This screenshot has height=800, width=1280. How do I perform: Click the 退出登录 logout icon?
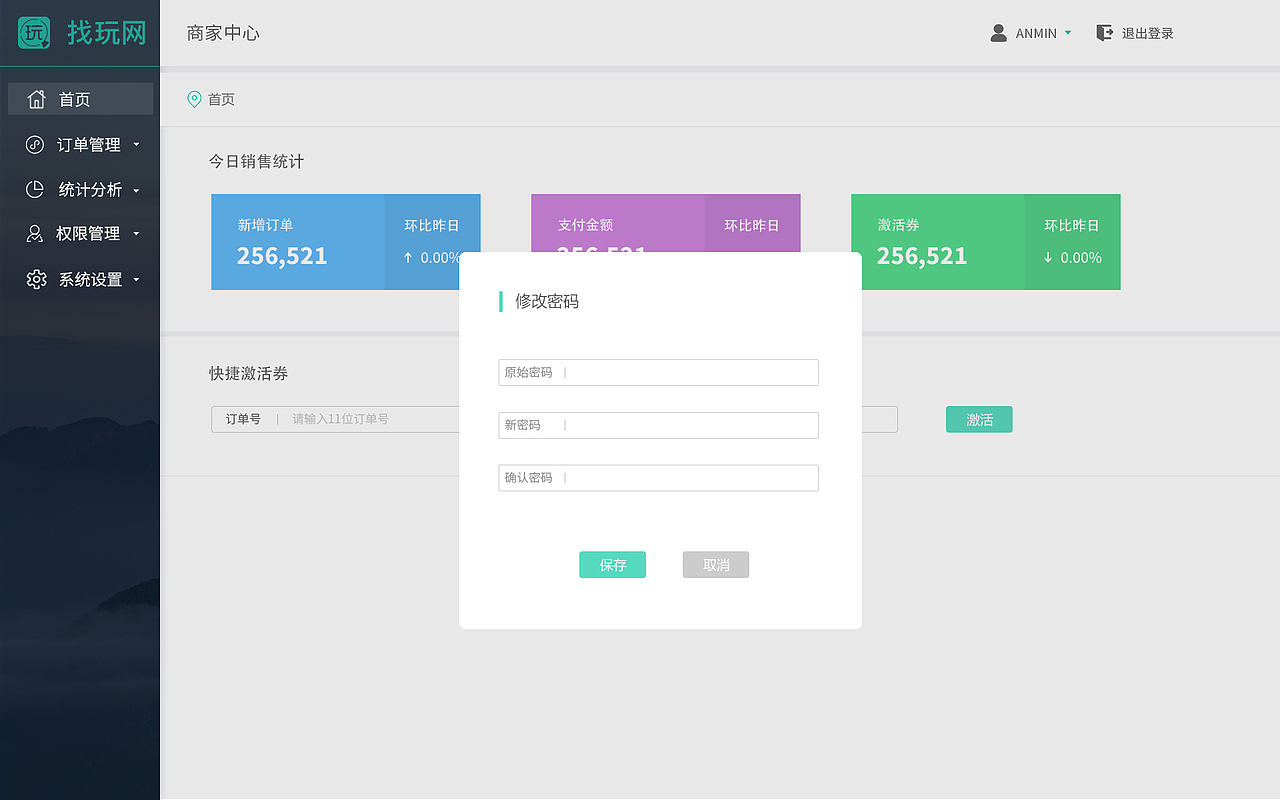tap(1104, 33)
